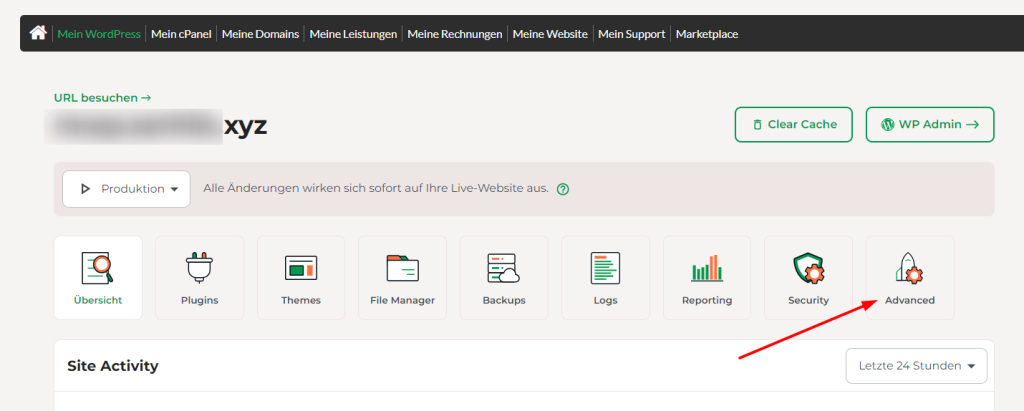The height and width of the screenshot is (411, 1024).
Task: Open the Advanced tile
Action: 910,278
